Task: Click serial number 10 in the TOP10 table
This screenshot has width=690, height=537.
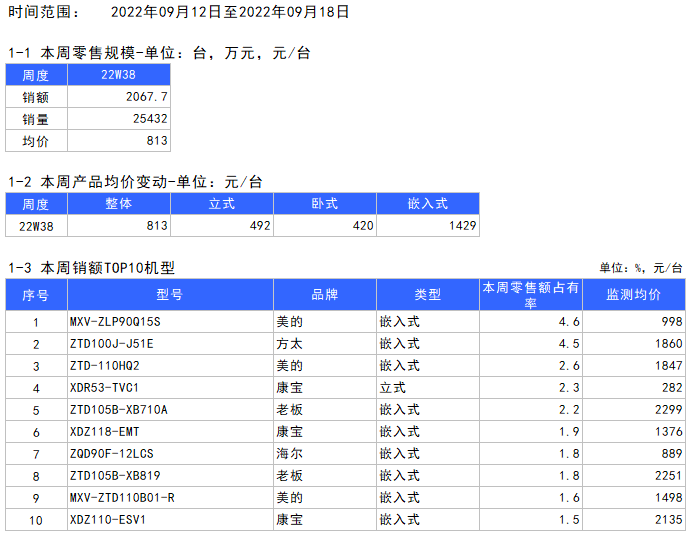Action: [x=36, y=521]
